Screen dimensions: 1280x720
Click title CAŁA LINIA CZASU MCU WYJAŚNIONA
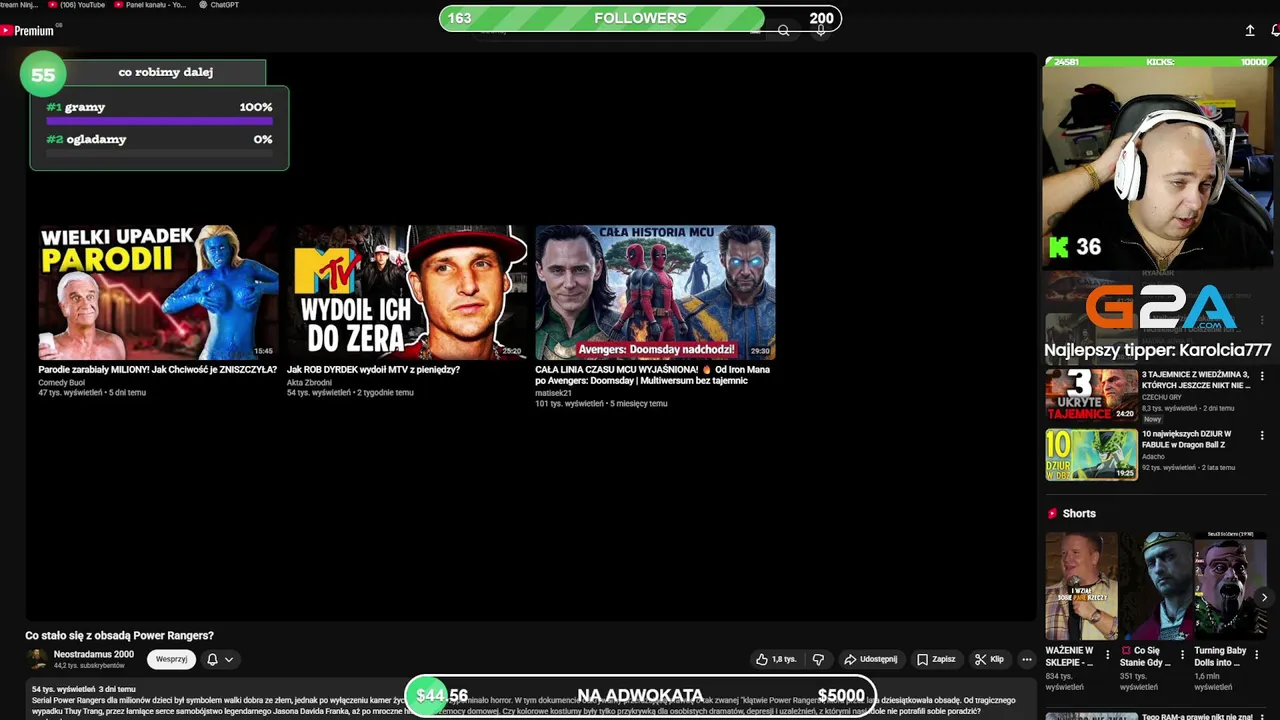click(652, 375)
